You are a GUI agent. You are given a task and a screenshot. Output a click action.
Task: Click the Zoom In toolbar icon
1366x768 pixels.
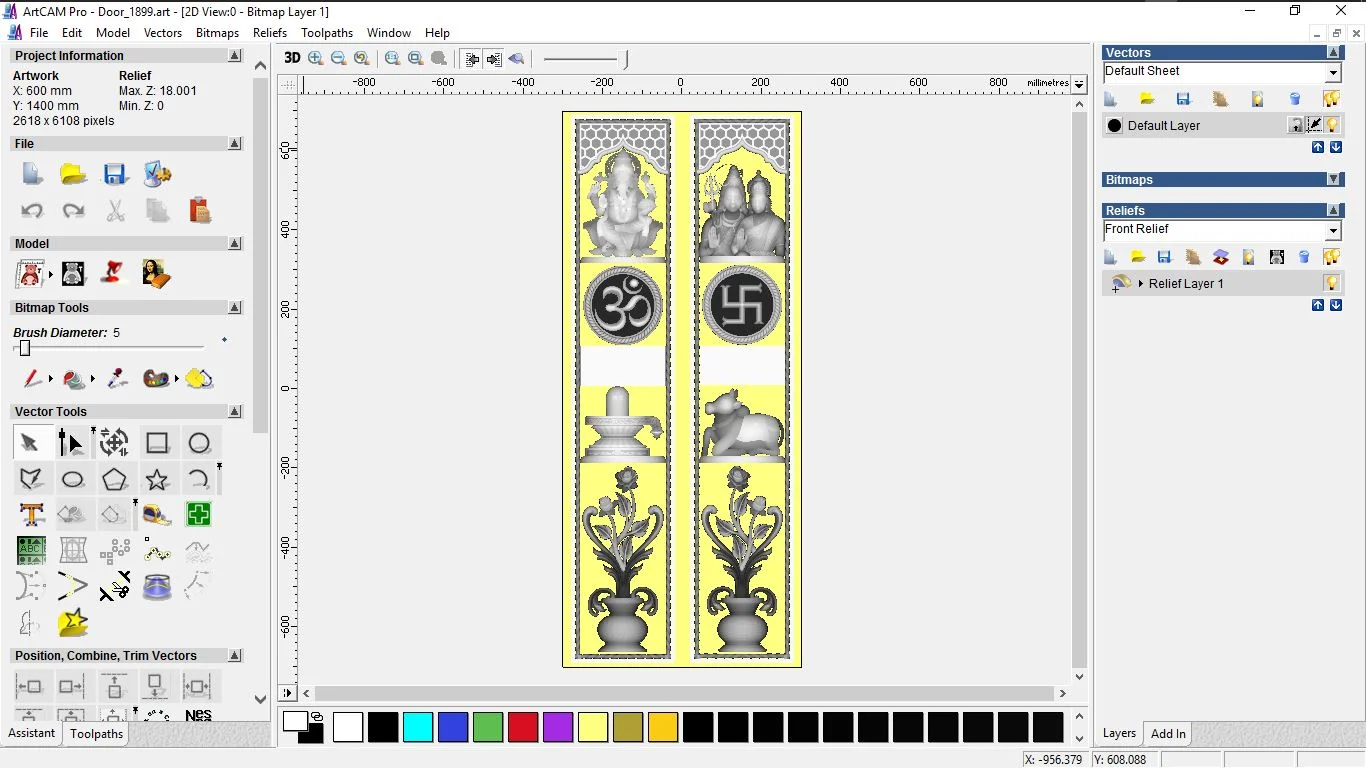tap(316, 58)
